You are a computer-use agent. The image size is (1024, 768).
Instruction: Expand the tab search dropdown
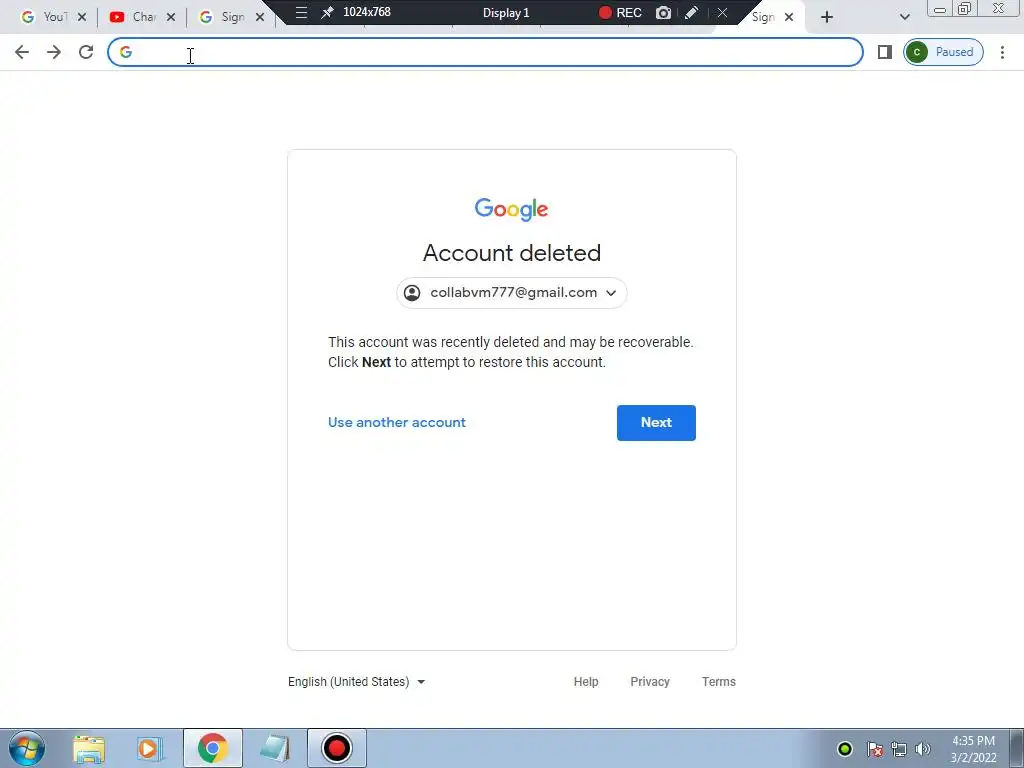click(x=904, y=17)
